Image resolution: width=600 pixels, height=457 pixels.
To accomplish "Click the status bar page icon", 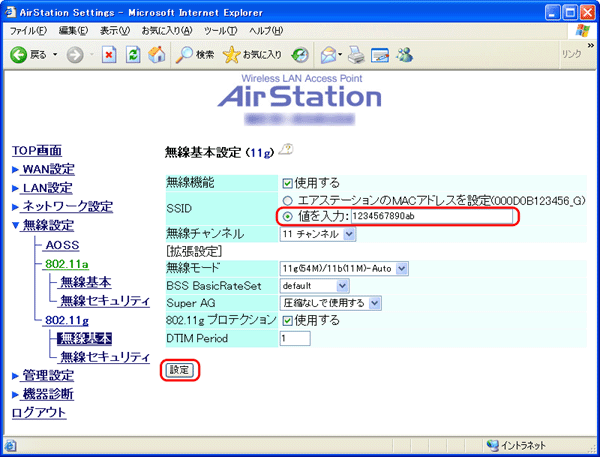I will click(10, 446).
